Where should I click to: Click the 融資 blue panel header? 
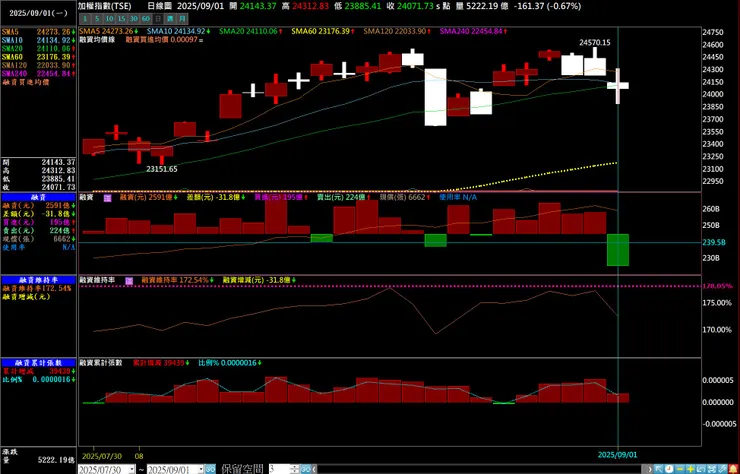[38, 197]
